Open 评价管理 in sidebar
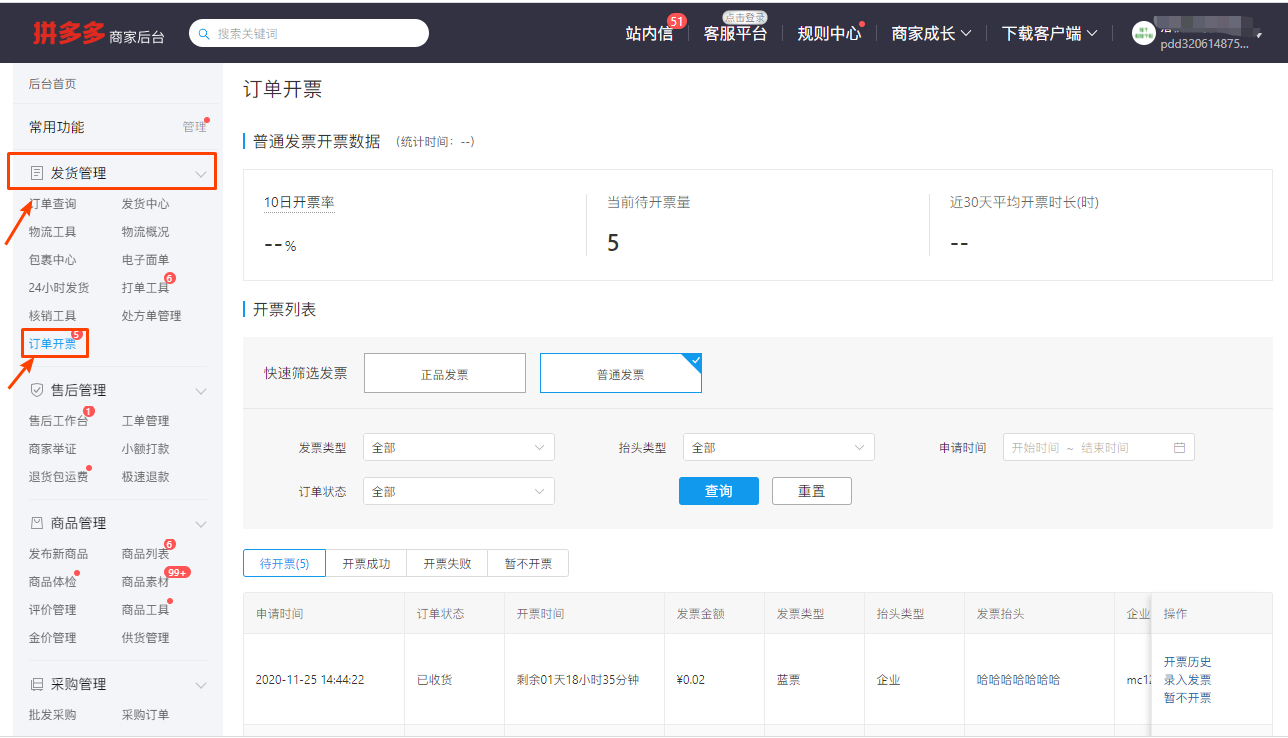This screenshot has height=738, width=1288. (x=52, y=610)
